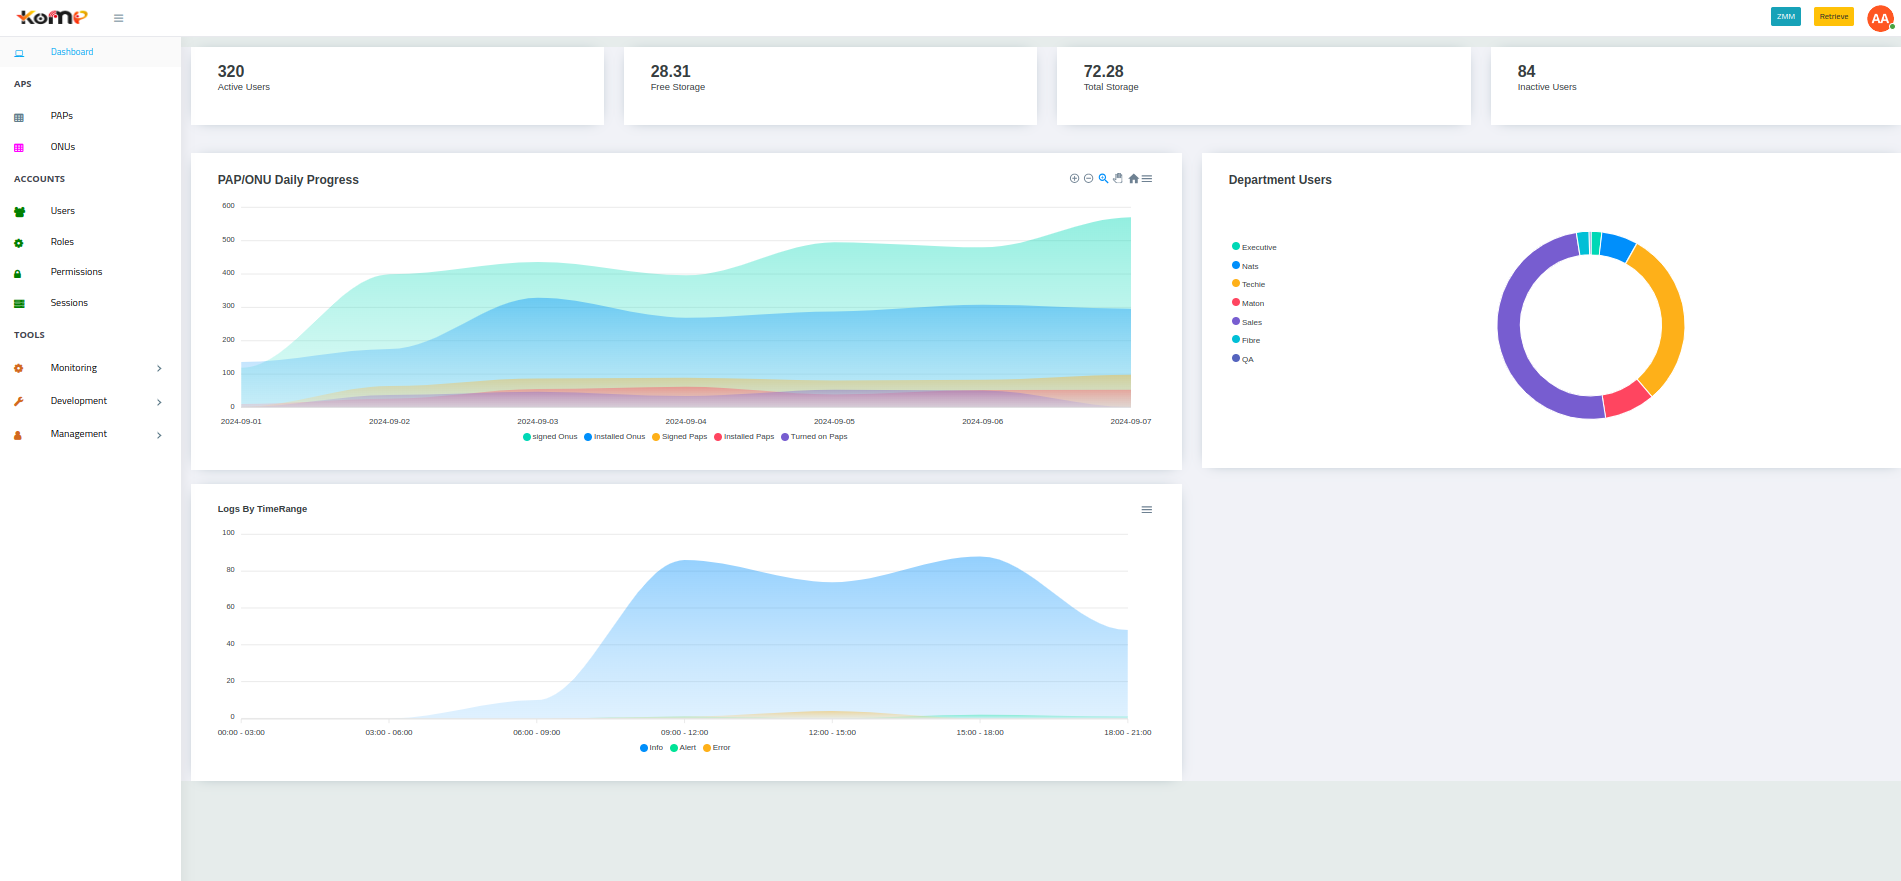Viewport: 1901px width, 881px height.
Task: Toggle the Installed Paps legend series
Action: [744, 437]
